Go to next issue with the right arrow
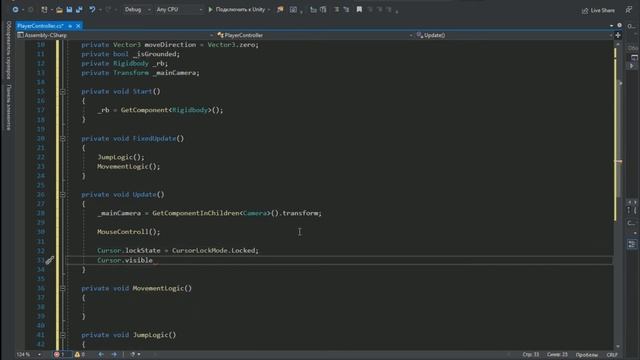The image size is (640, 360). coord(114,354)
